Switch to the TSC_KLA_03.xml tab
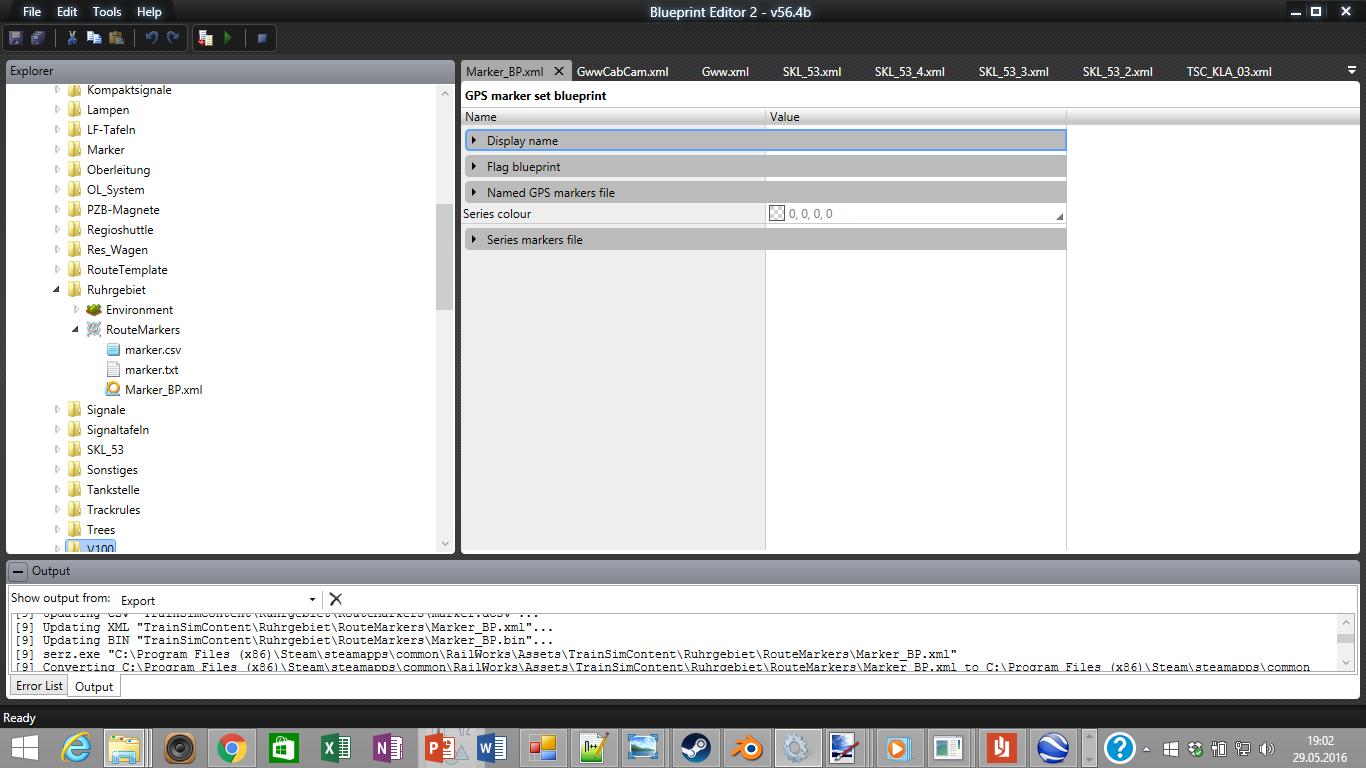The image size is (1366, 768). click(x=1229, y=71)
